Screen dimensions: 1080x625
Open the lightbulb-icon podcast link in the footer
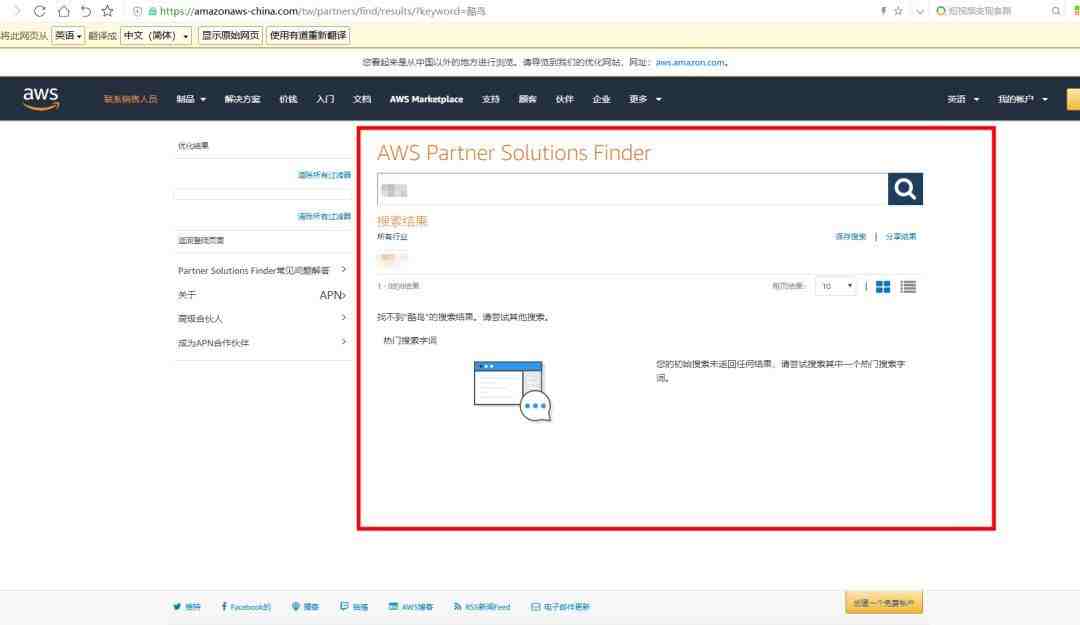pyautogui.click(x=305, y=607)
